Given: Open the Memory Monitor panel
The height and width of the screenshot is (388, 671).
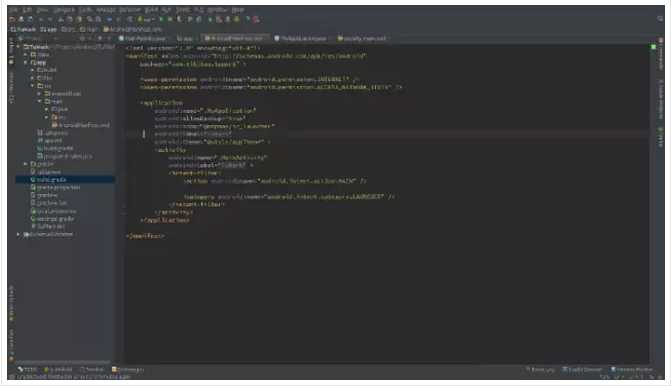Looking at the screenshot, I should click(x=631, y=370).
